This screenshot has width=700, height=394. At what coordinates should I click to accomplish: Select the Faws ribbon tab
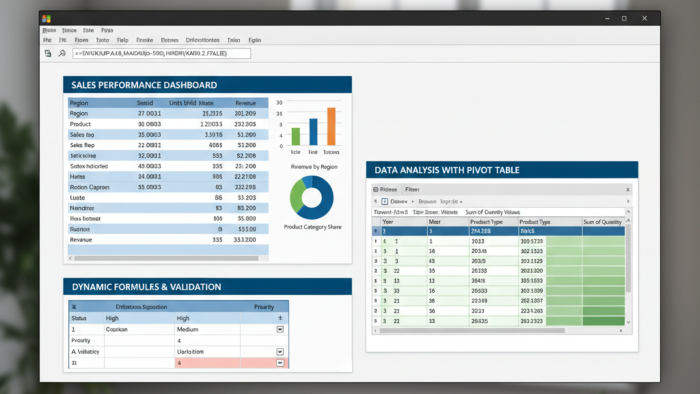click(x=81, y=40)
